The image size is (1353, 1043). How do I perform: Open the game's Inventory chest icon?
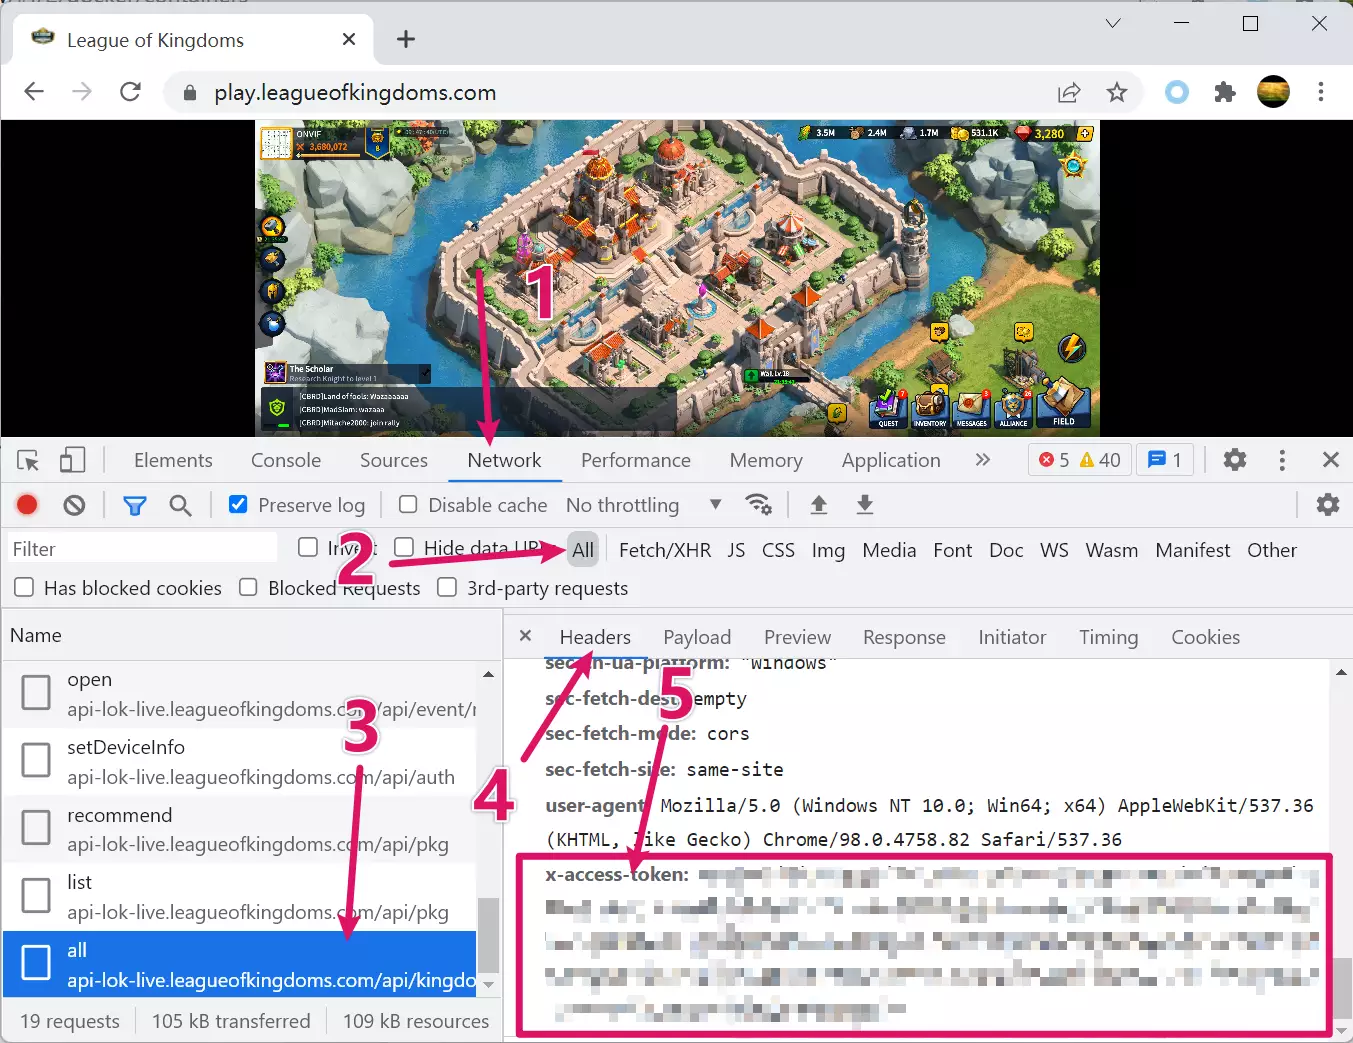pyautogui.click(x=930, y=408)
